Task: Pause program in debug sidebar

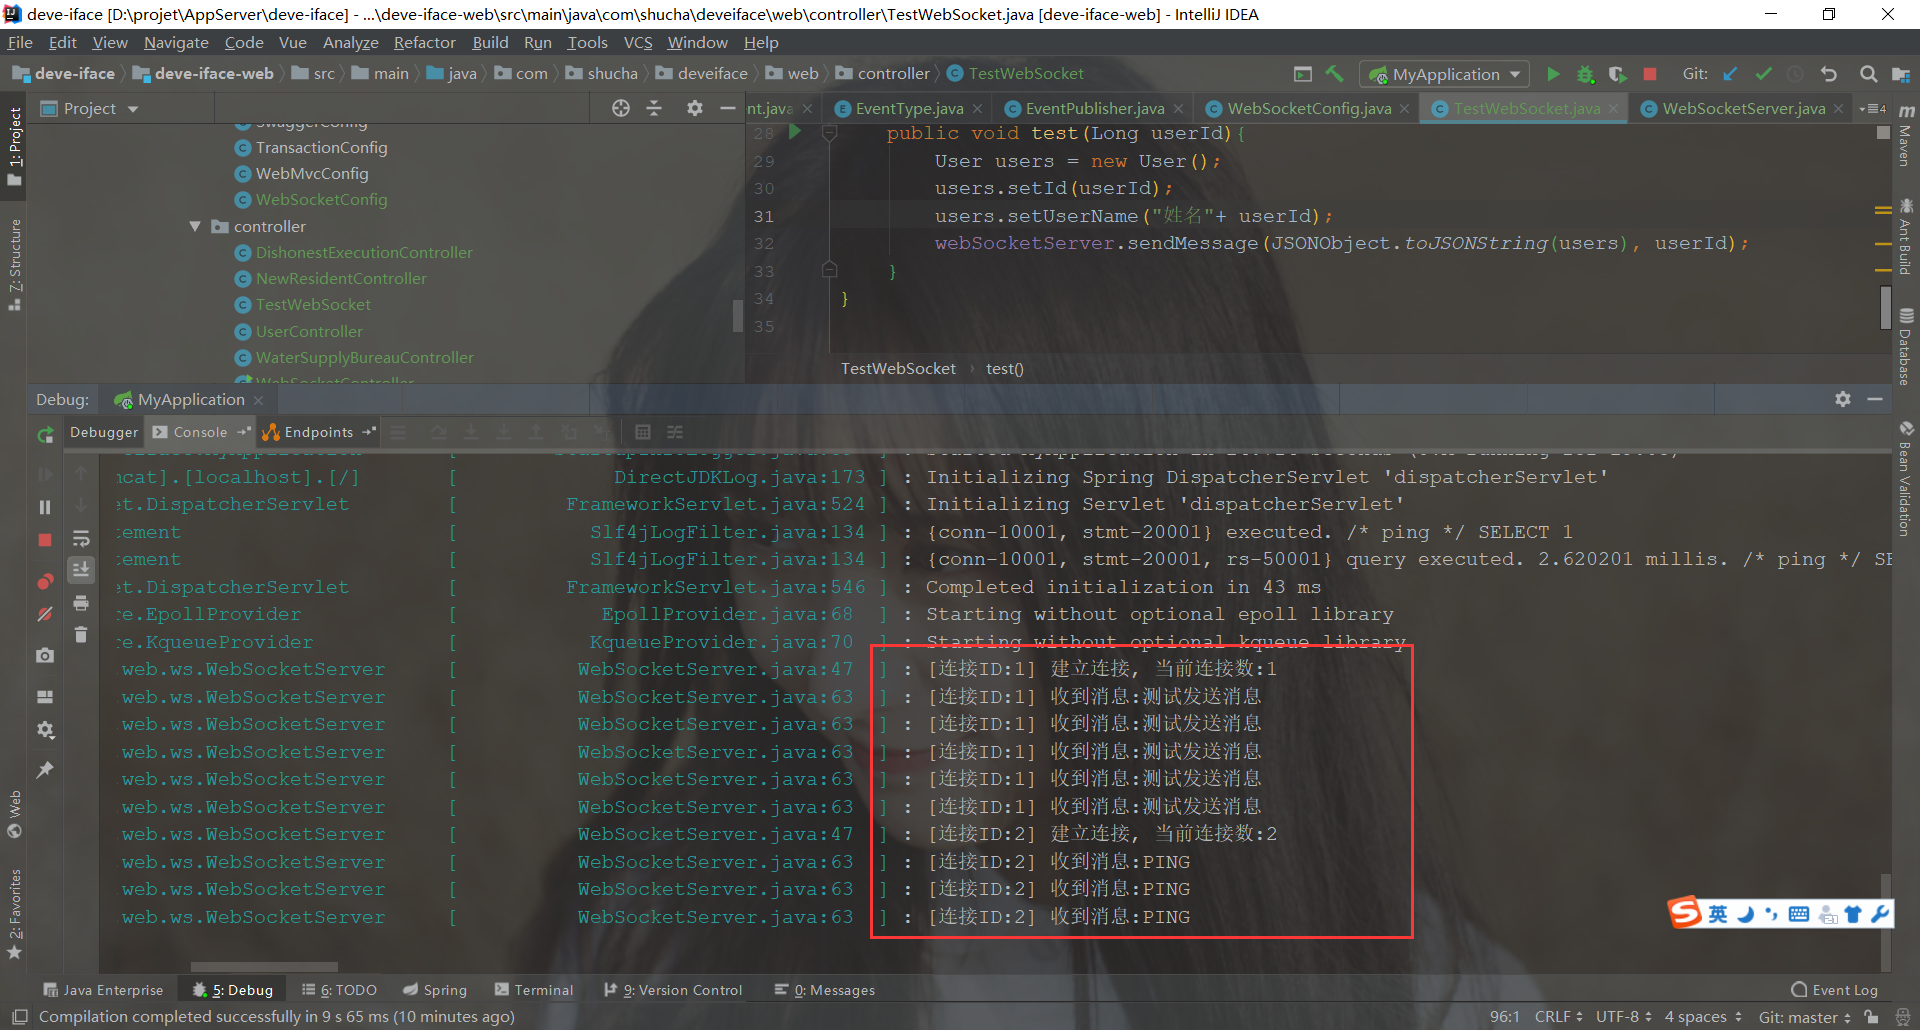Action: click(45, 507)
